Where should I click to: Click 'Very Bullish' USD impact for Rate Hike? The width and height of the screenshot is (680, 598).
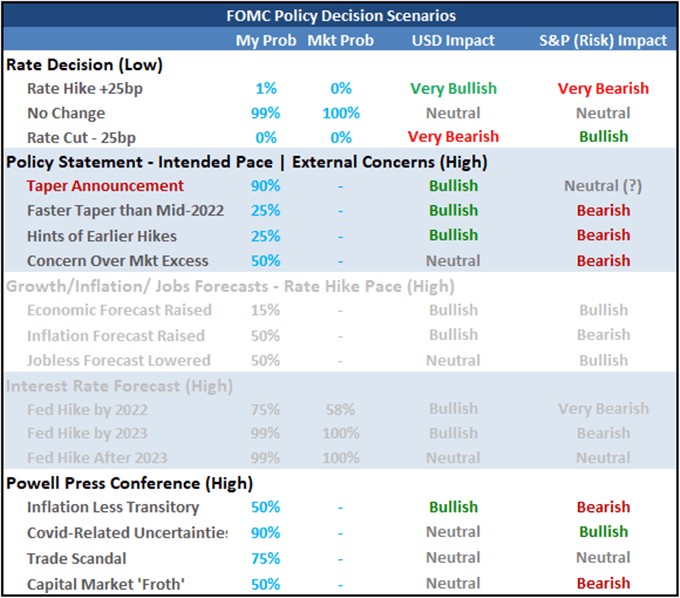(x=453, y=89)
